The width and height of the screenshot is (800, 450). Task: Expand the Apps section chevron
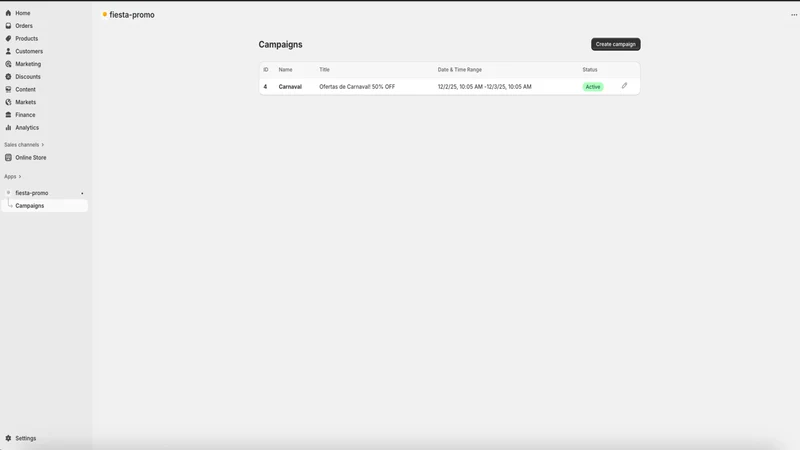pyautogui.click(x=20, y=177)
